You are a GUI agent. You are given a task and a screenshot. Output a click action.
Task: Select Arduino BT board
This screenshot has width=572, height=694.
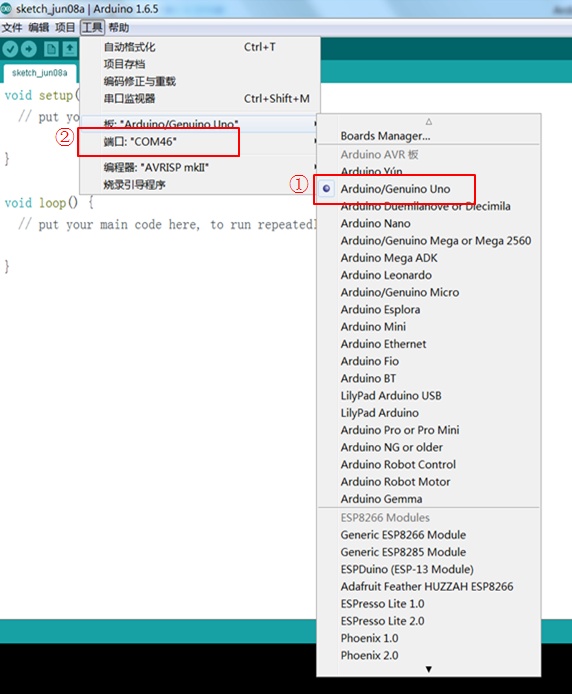[429, 379]
